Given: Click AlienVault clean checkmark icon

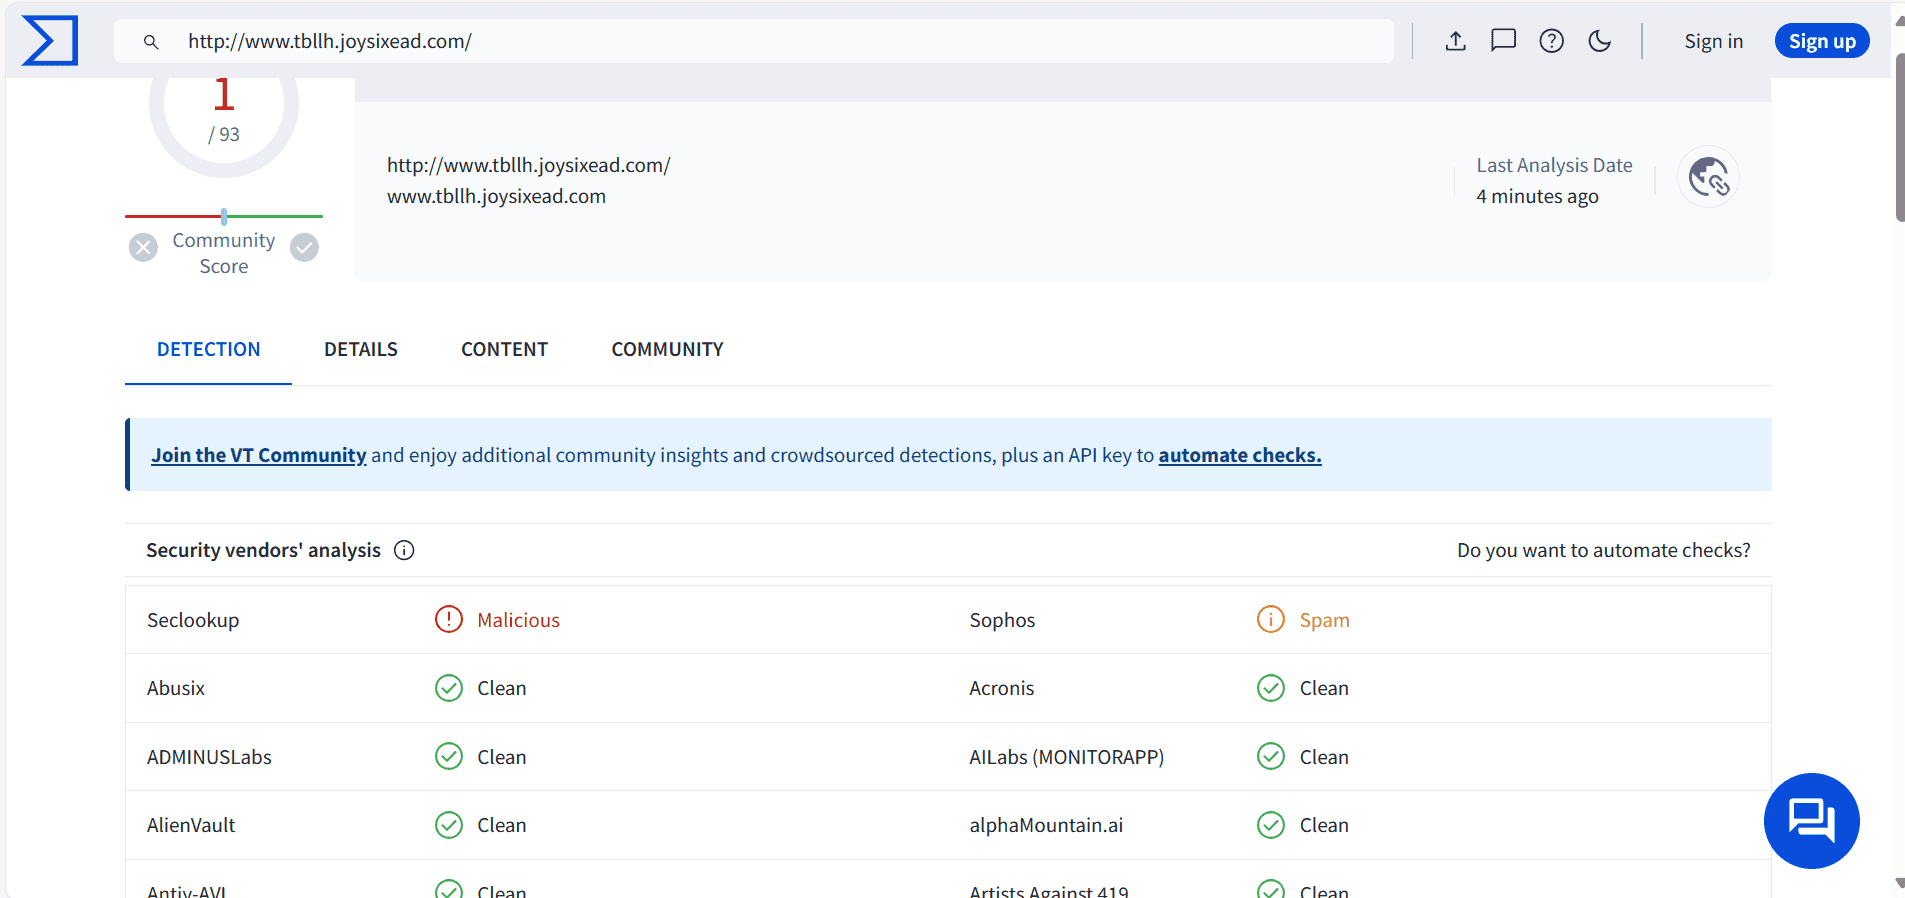Looking at the screenshot, I should (449, 825).
